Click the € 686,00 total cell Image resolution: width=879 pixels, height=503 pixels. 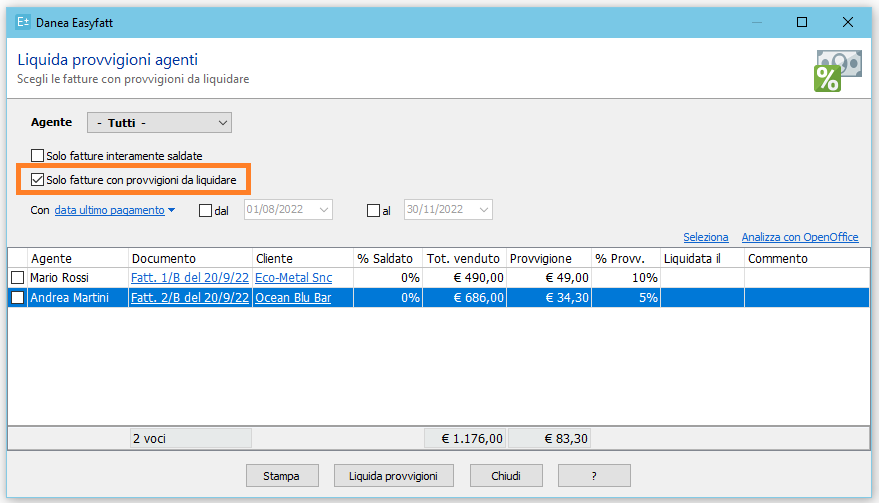(x=464, y=298)
